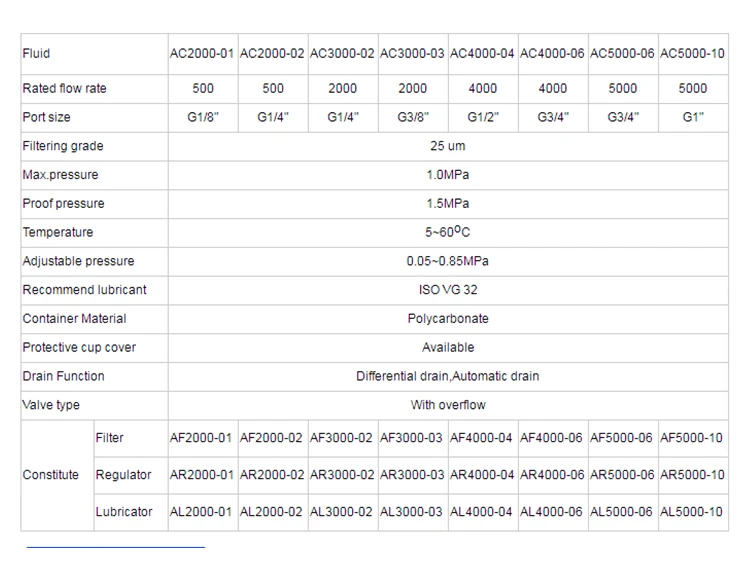Click the AL4000-04 lubricator cell
Screen dimensions: 750x565
(x=483, y=512)
